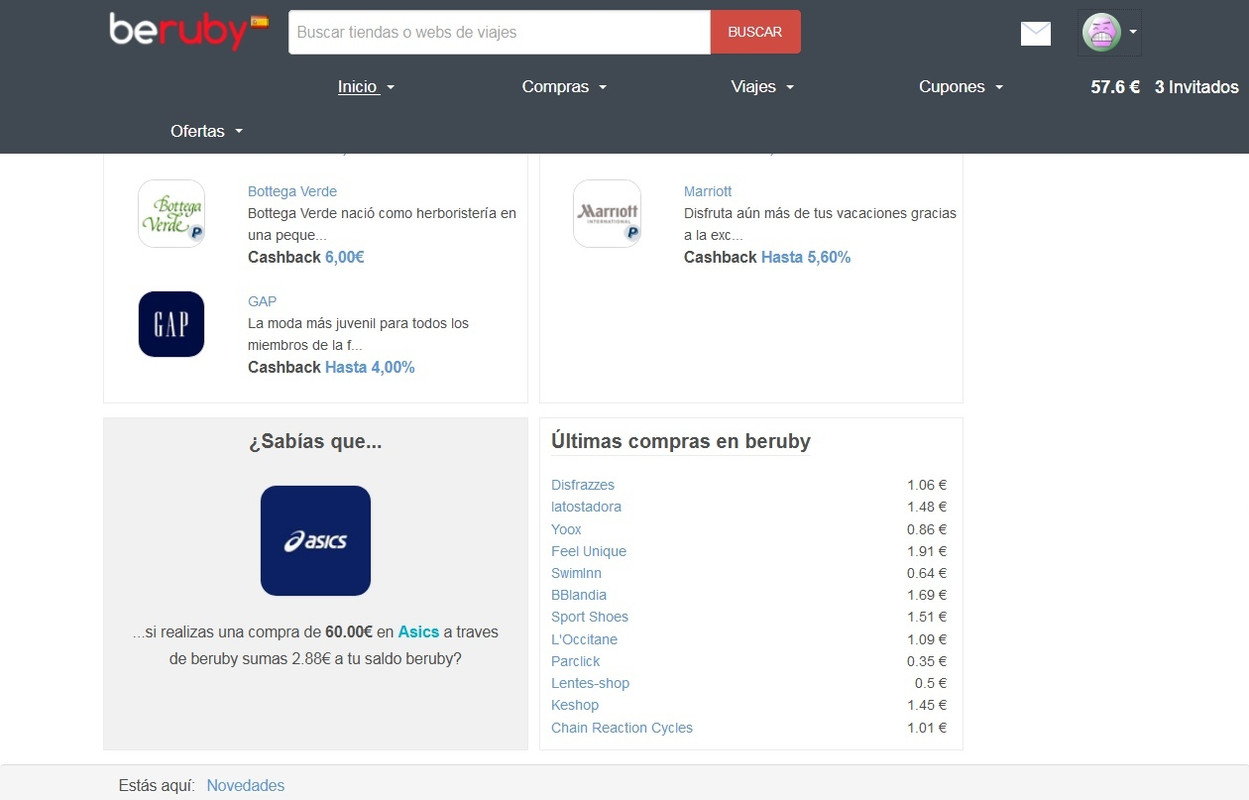This screenshot has height=800, width=1249.
Task: Expand the Ofertas menu arrow
Action: [x=239, y=132]
